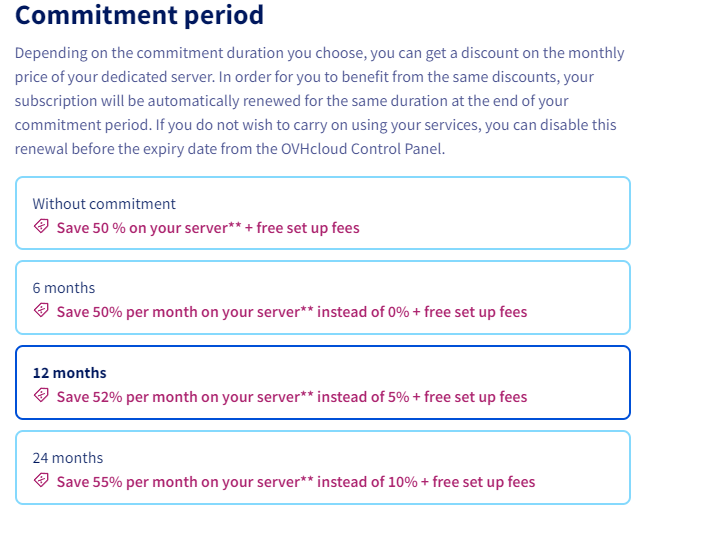Select the Without commitment option card

[323, 213]
